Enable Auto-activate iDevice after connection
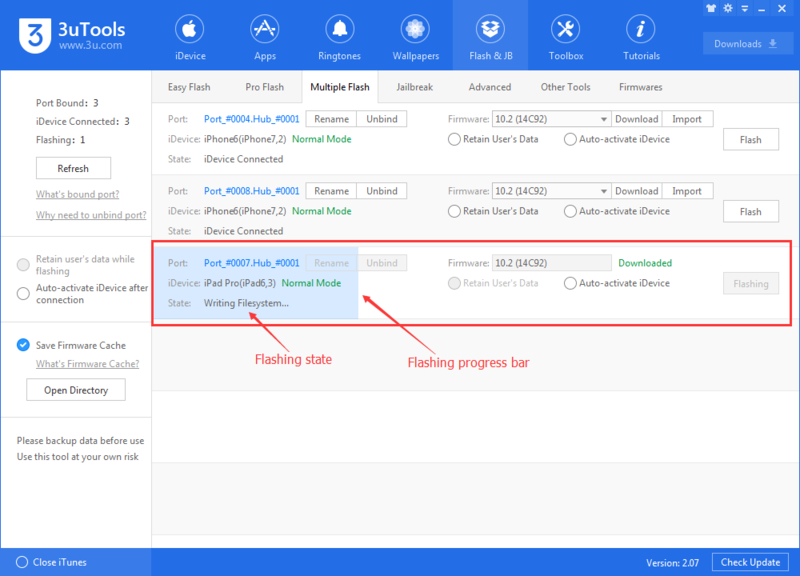 point(23,293)
